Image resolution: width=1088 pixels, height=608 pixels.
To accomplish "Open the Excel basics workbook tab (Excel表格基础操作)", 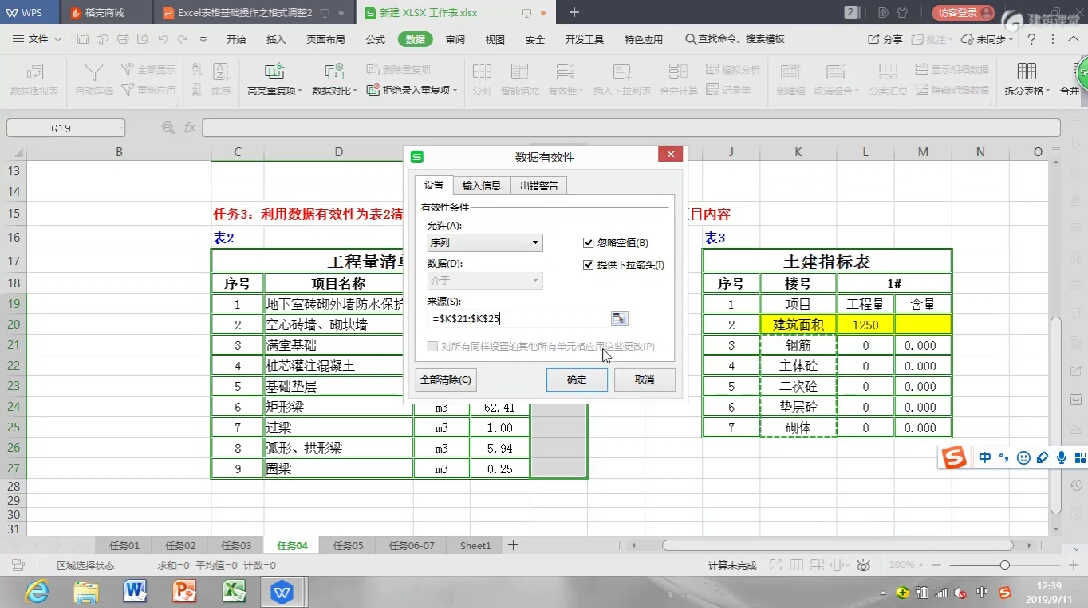I will tap(245, 12).
